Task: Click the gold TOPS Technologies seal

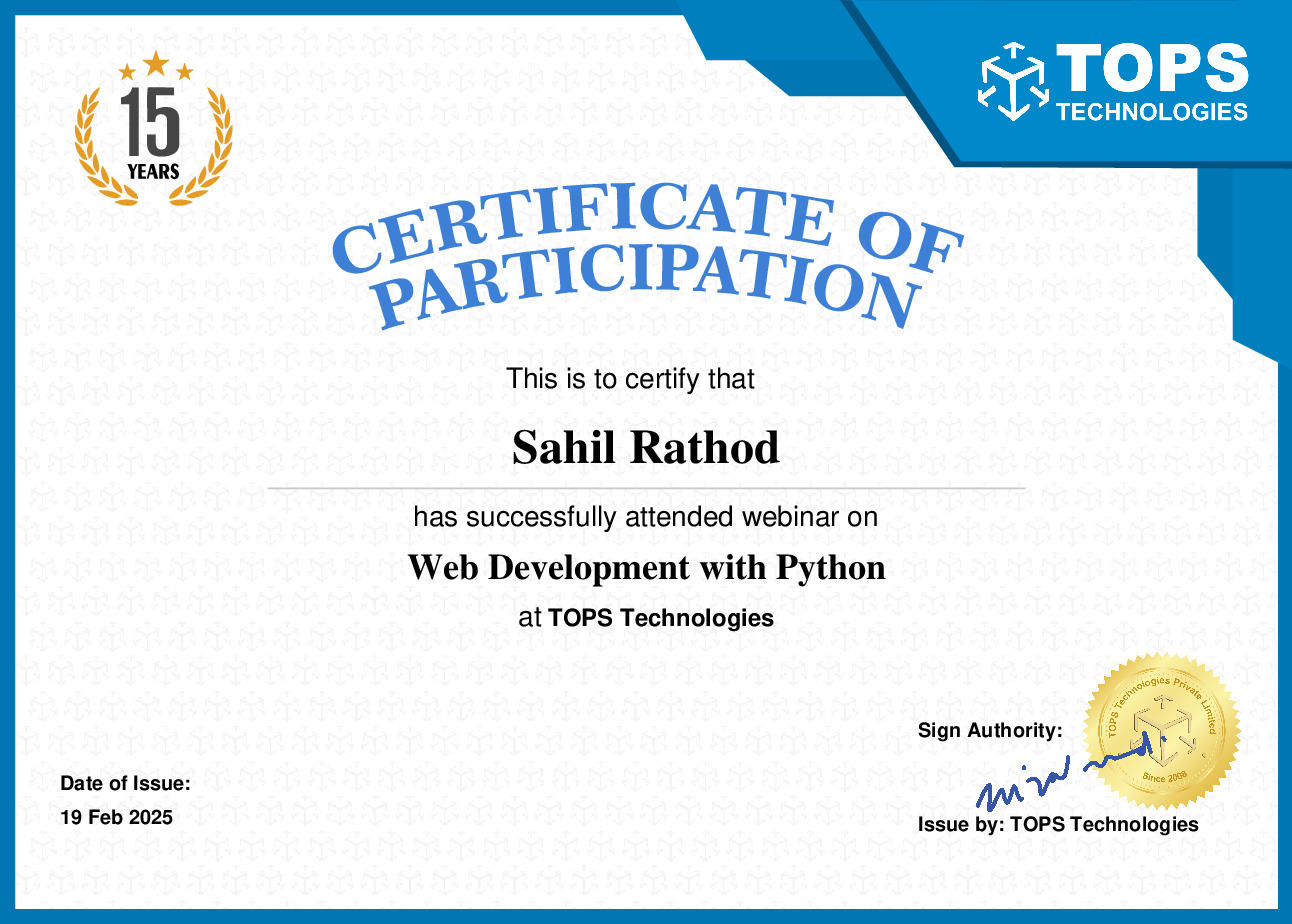Action: 1162,731
